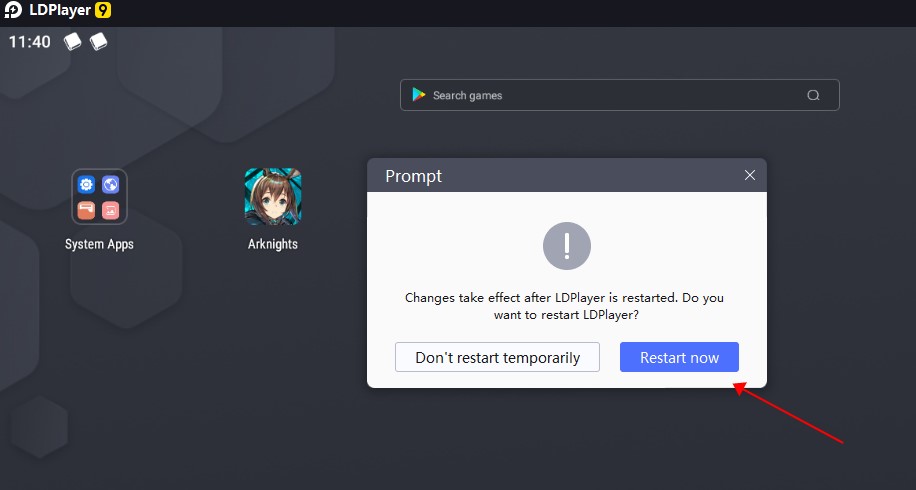Open the pink Gallery icon in System Apps

click(110, 210)
